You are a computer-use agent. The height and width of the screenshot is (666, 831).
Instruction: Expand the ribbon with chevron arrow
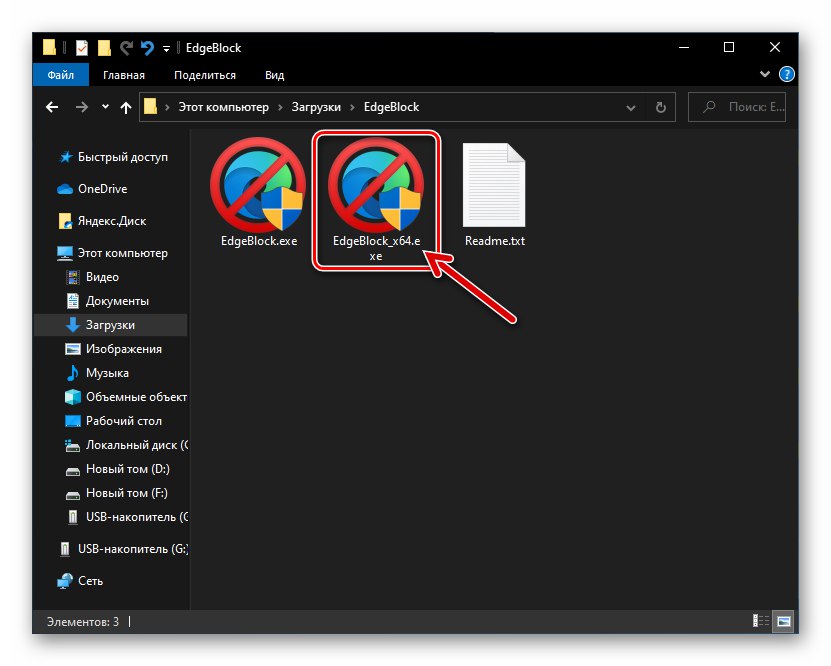point(765,74)
